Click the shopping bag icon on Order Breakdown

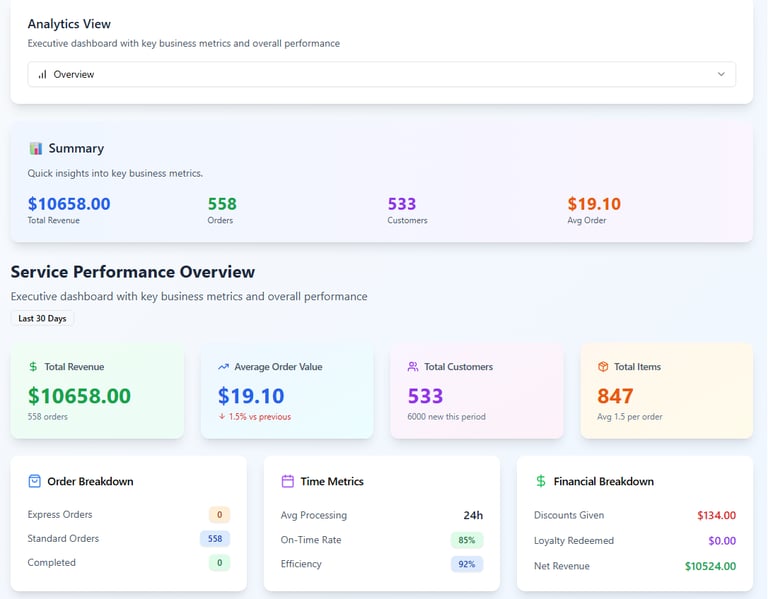[35, 481]
